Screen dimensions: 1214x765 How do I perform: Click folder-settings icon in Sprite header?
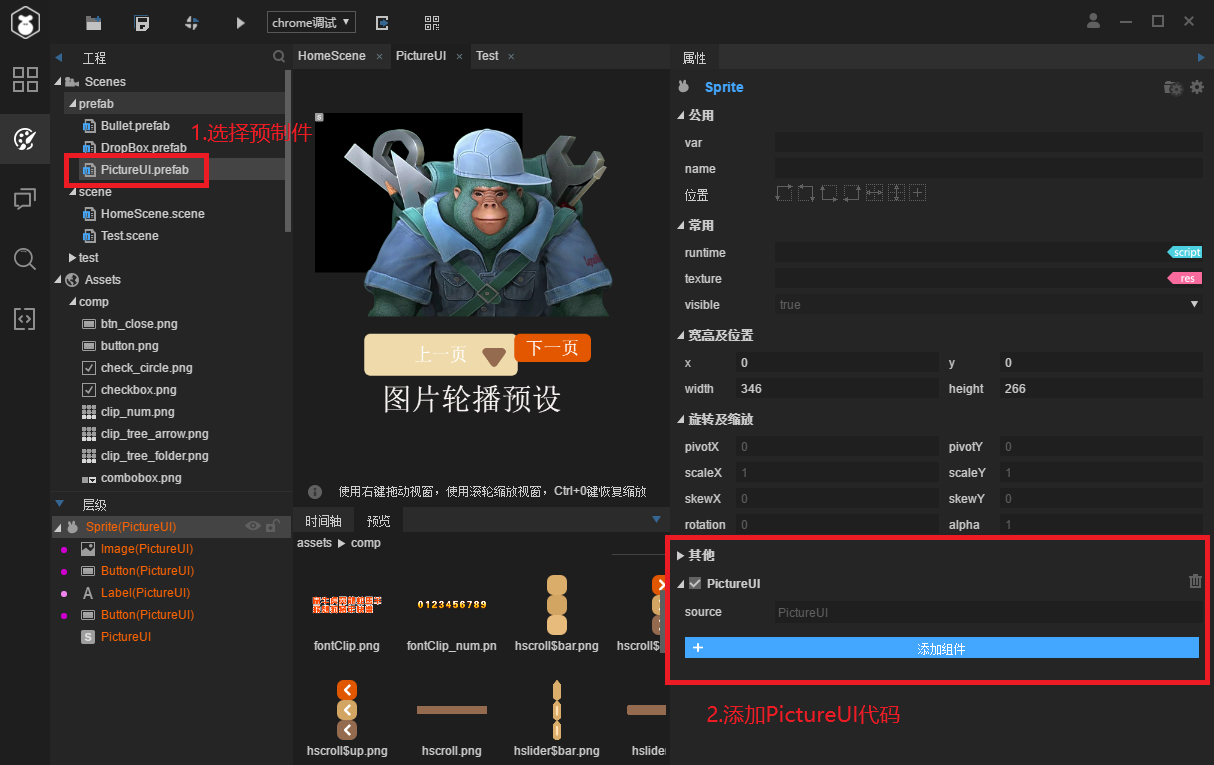click(1173, 88)
